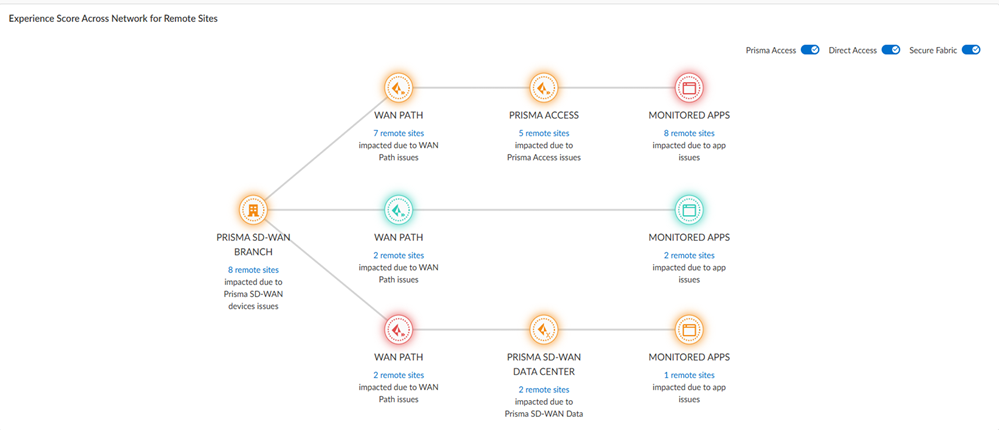The image size is (999, 430).
Task: Click the Prisma SD-WAN Data Center icon
Action: click(544, 329)
